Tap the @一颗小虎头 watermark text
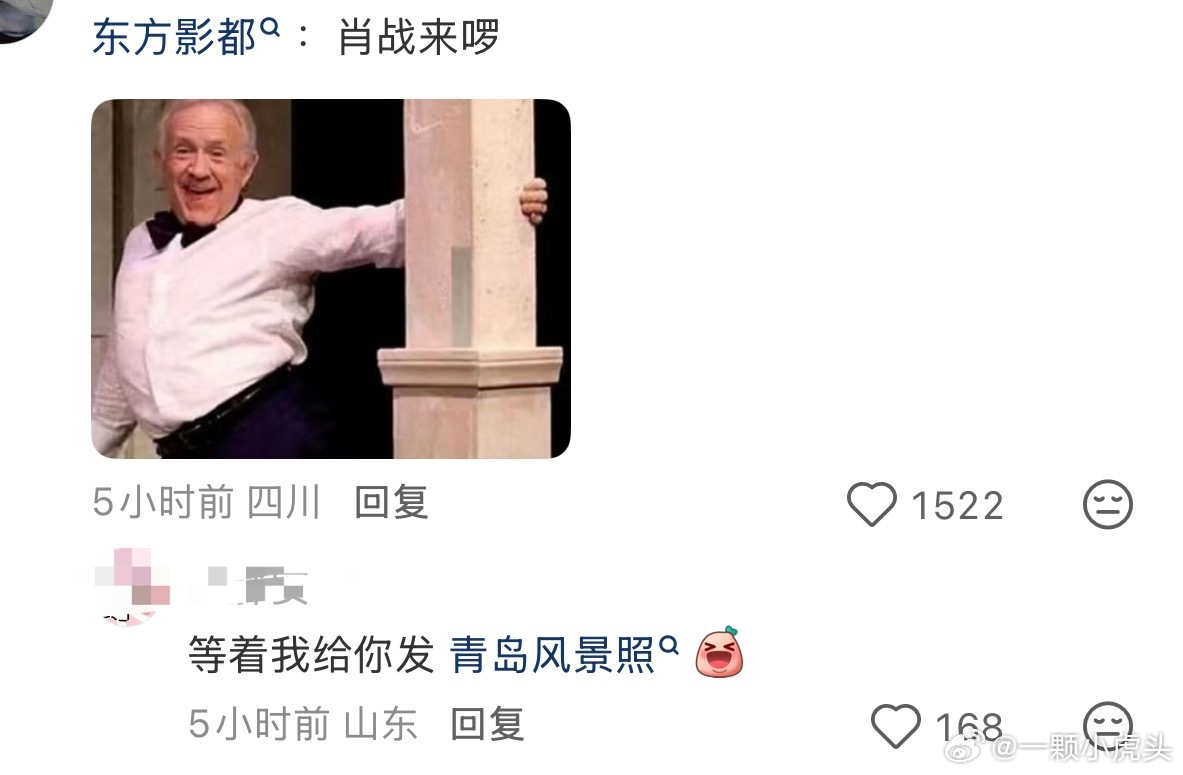The image size is (1183, 775). click(x=1081, y=749)
